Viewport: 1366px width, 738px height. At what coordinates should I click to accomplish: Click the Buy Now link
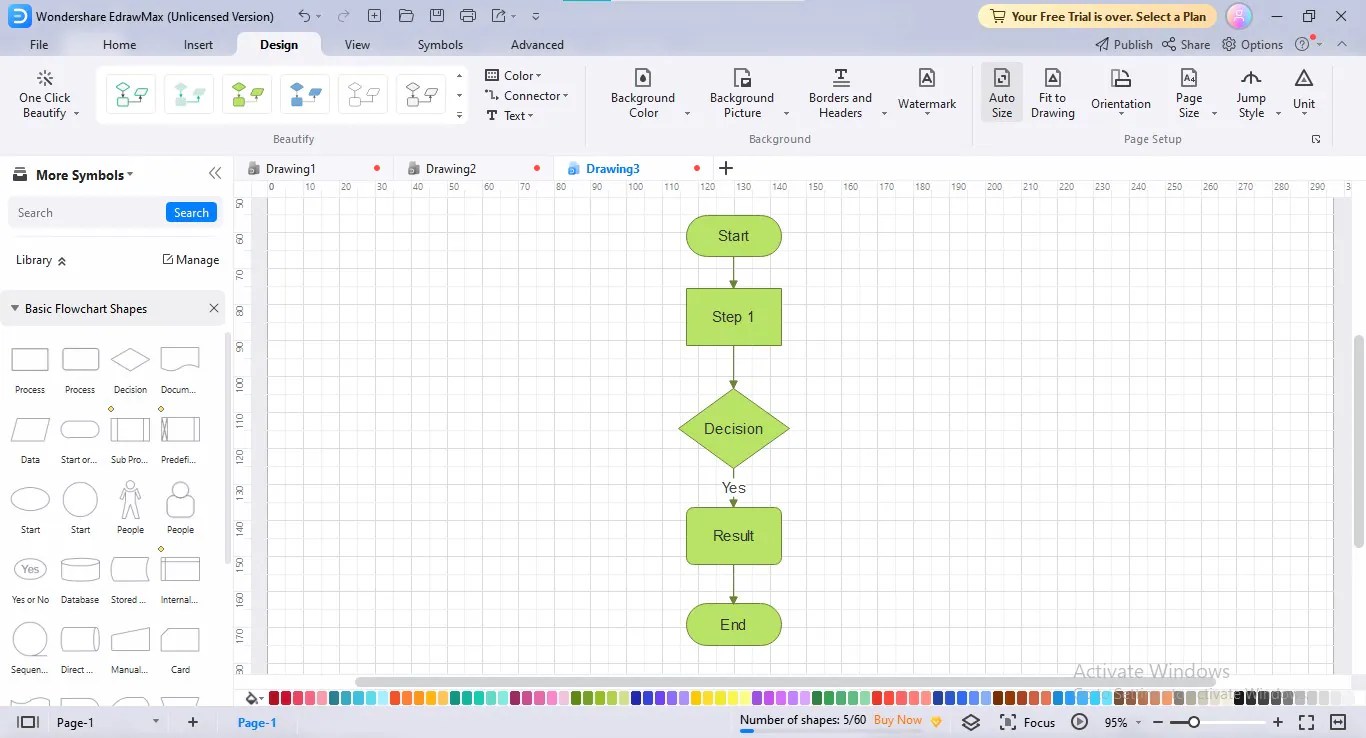point(897,720)
